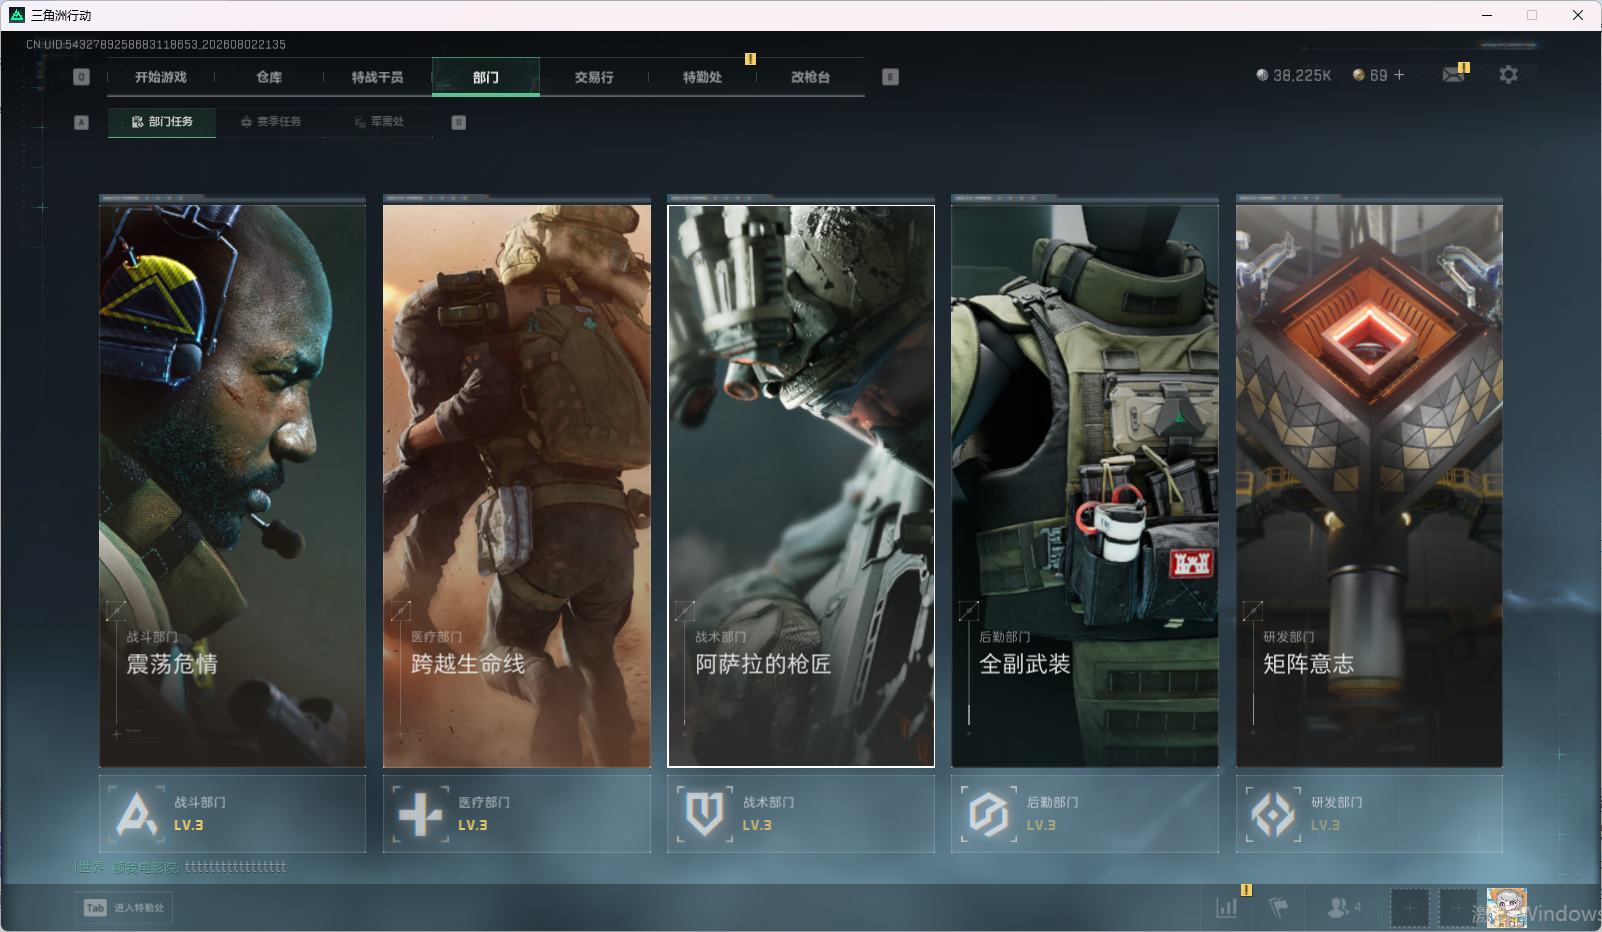Viewport: 1602px width, 932px height.
Task: Open the 军需处 sub-tab
Action: (379, 122)
